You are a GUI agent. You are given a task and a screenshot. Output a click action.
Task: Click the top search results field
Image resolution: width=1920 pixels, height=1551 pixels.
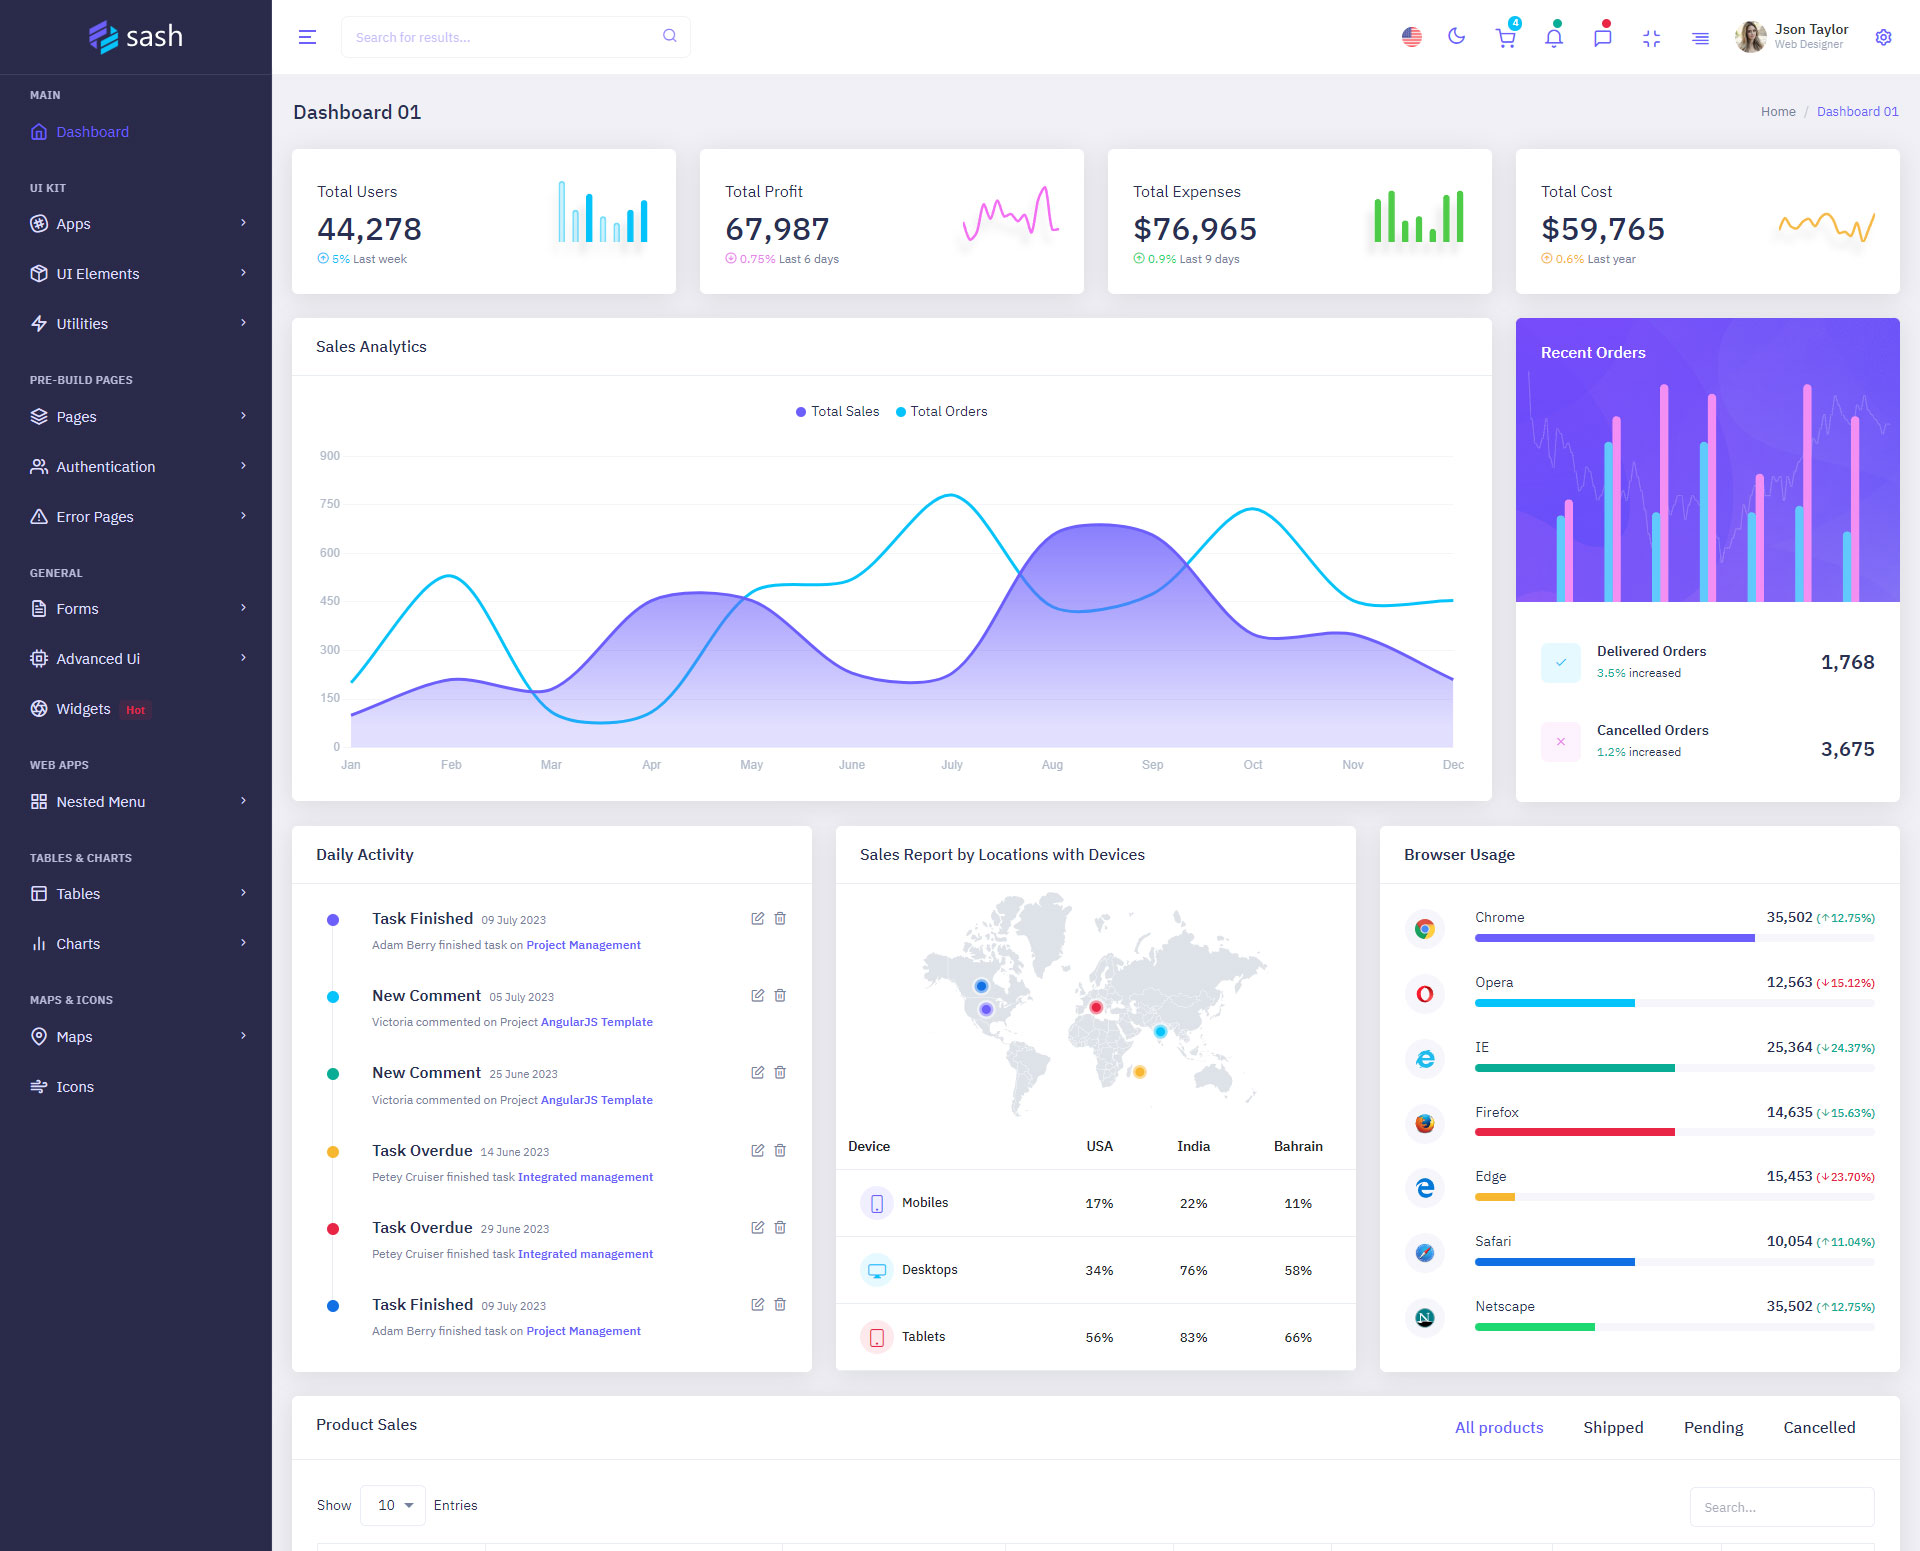click(500, 37)
